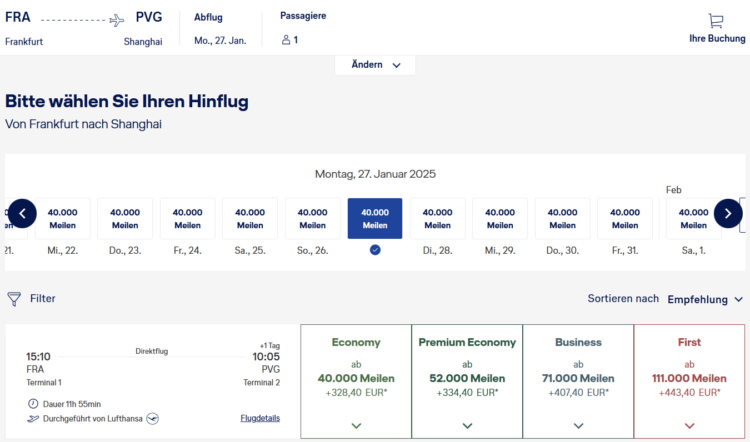Click +443,40 EUR First surcharge

(689, 393)
